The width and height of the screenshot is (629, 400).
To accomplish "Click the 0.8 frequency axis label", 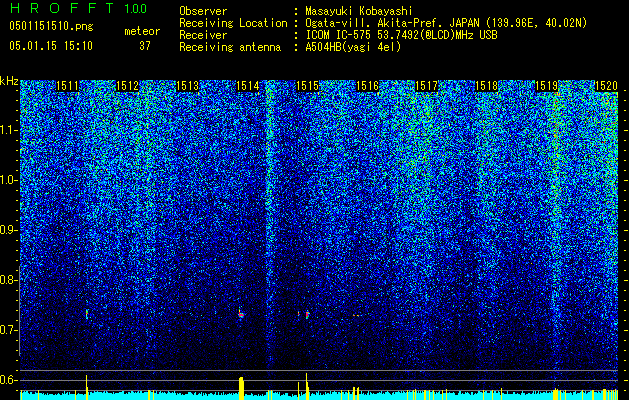I will coord(8,280).
